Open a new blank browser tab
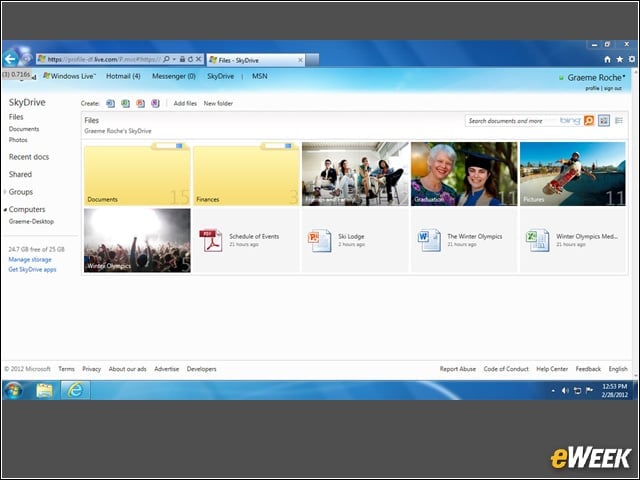The image size is (640, 480). (312, 60)
